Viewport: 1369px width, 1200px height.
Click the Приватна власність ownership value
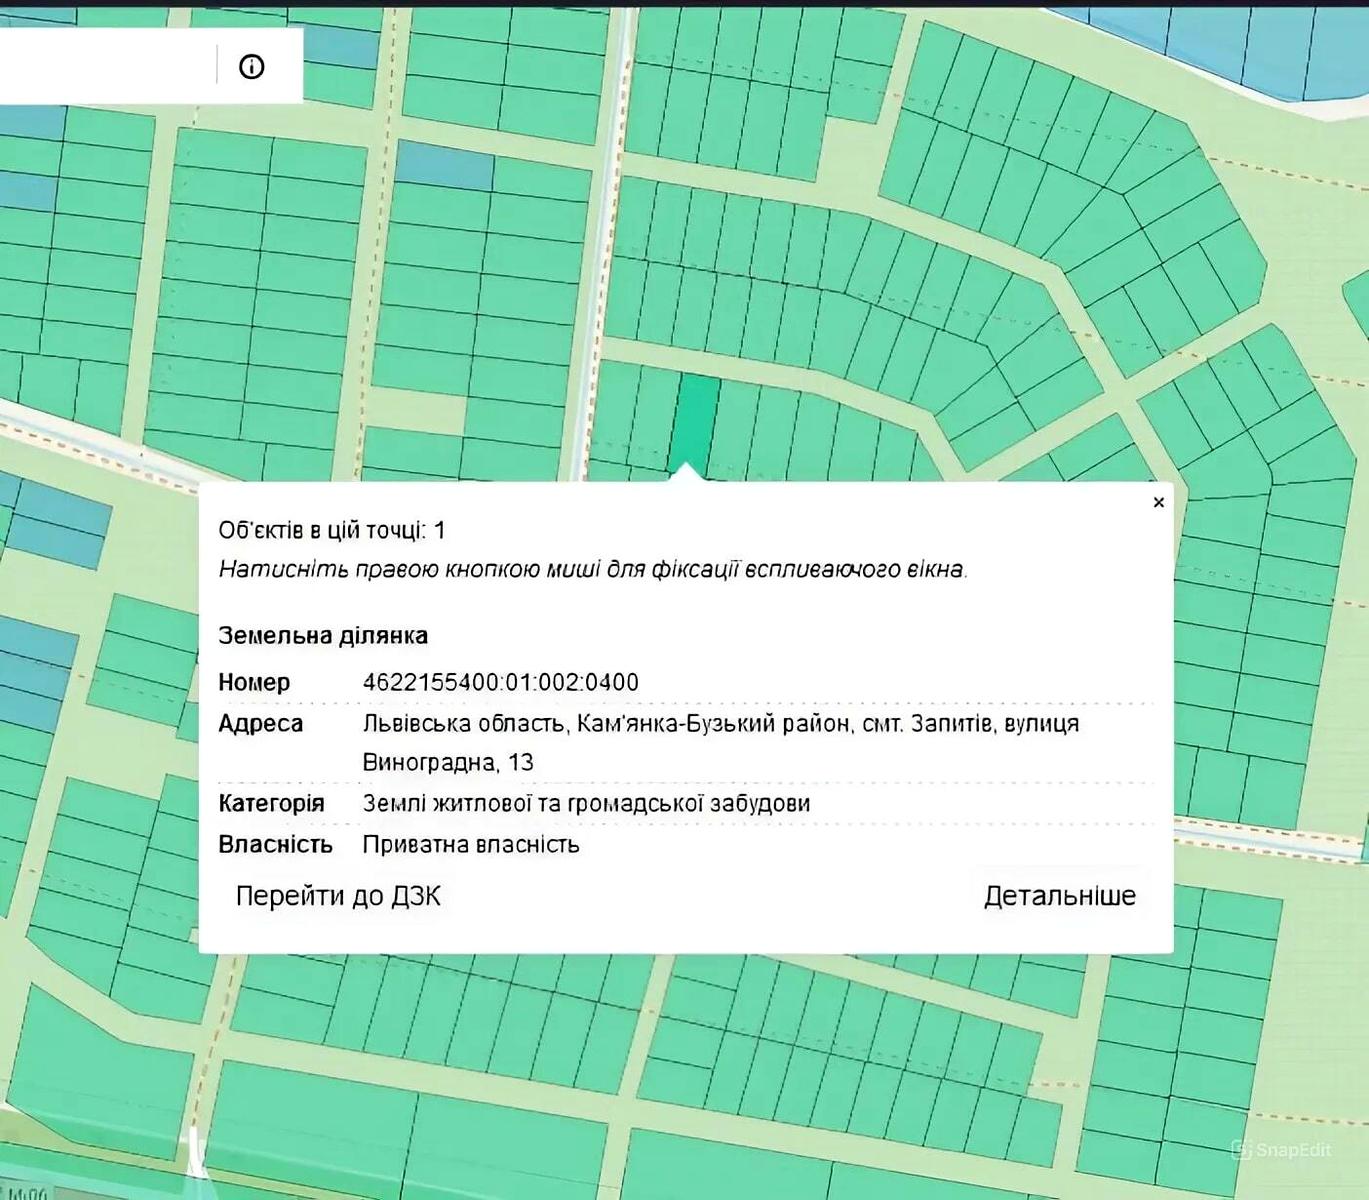471,844
